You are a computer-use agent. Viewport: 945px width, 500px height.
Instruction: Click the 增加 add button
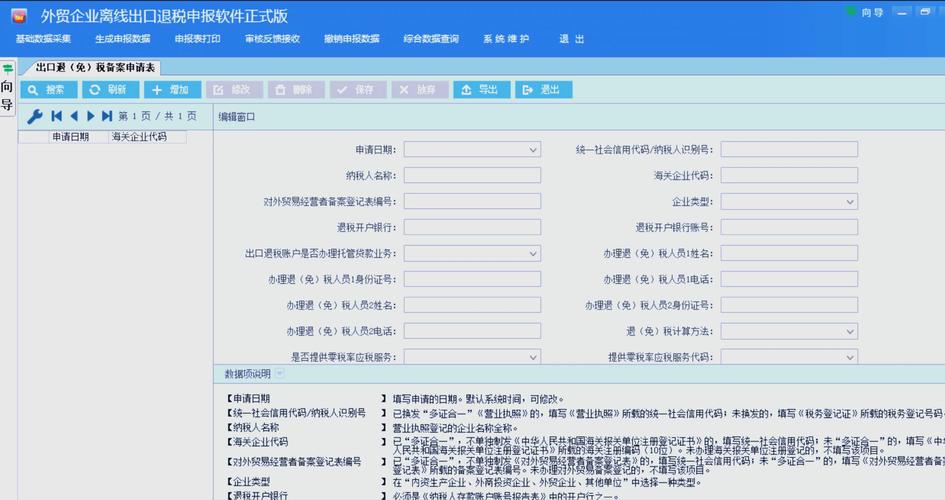(x=172, y=90)
